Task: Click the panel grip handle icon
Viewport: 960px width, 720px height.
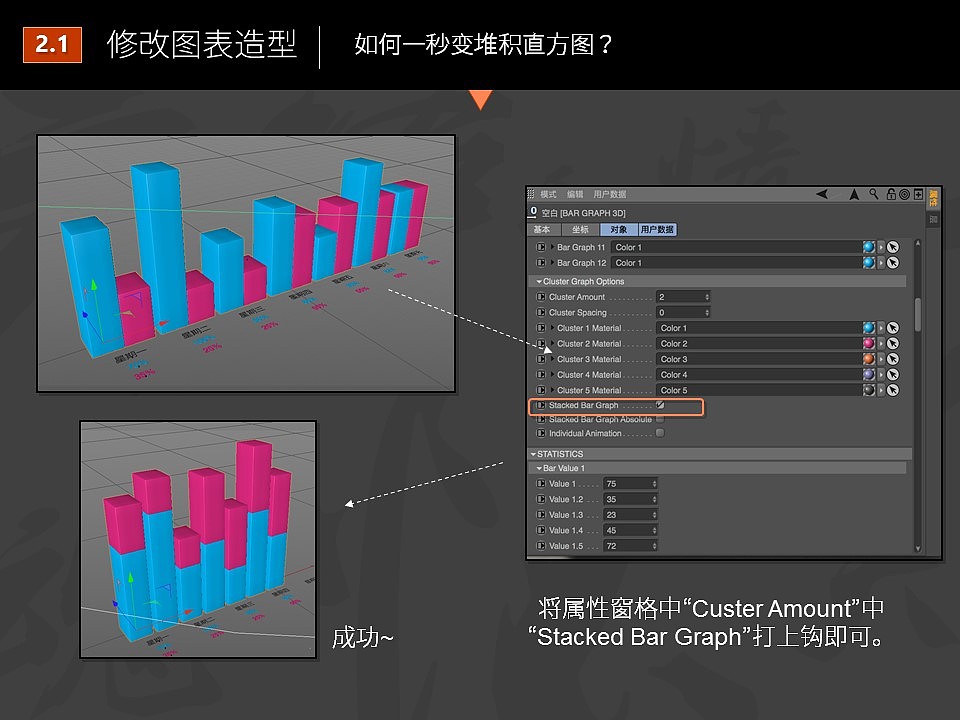Action: click(x=531, y=194)
